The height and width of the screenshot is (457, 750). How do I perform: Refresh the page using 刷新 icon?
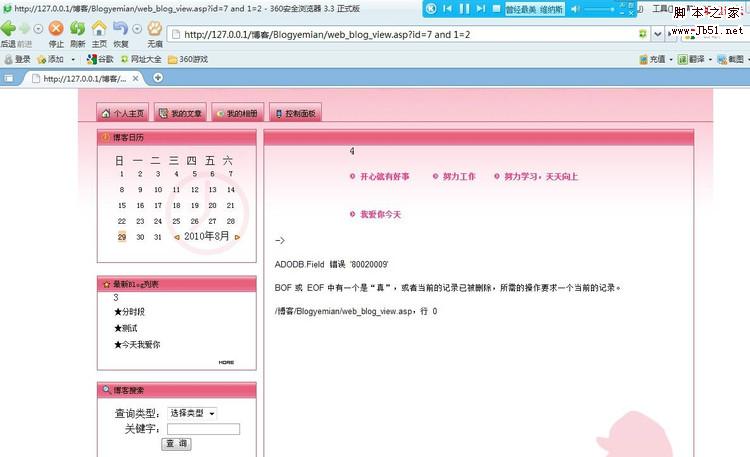[77, 29]
